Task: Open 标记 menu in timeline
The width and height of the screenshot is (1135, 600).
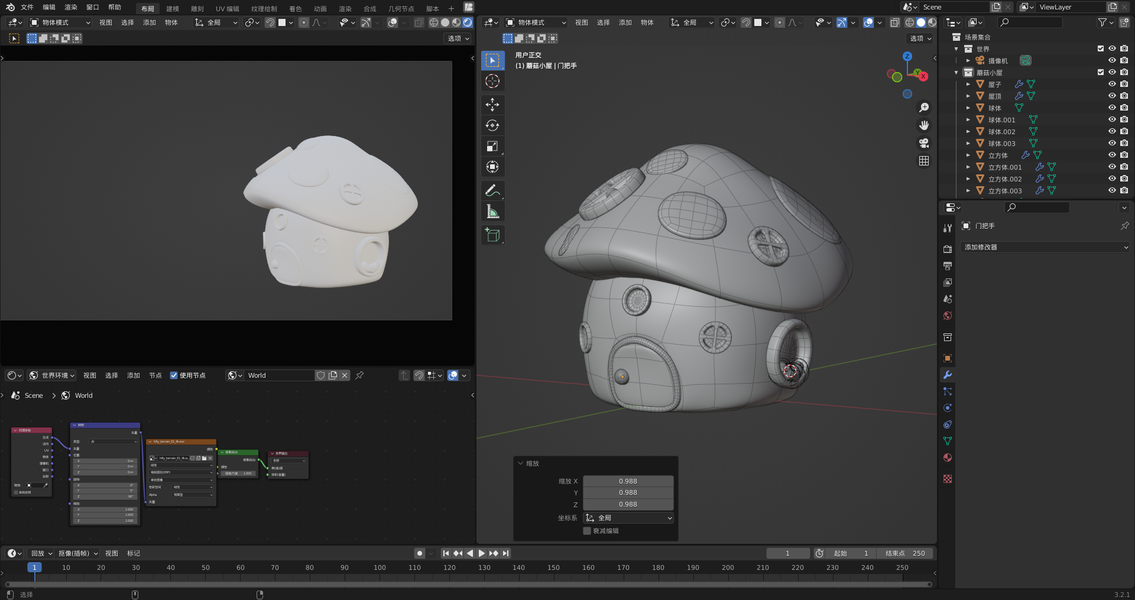Action: click(x=134, y=554)
